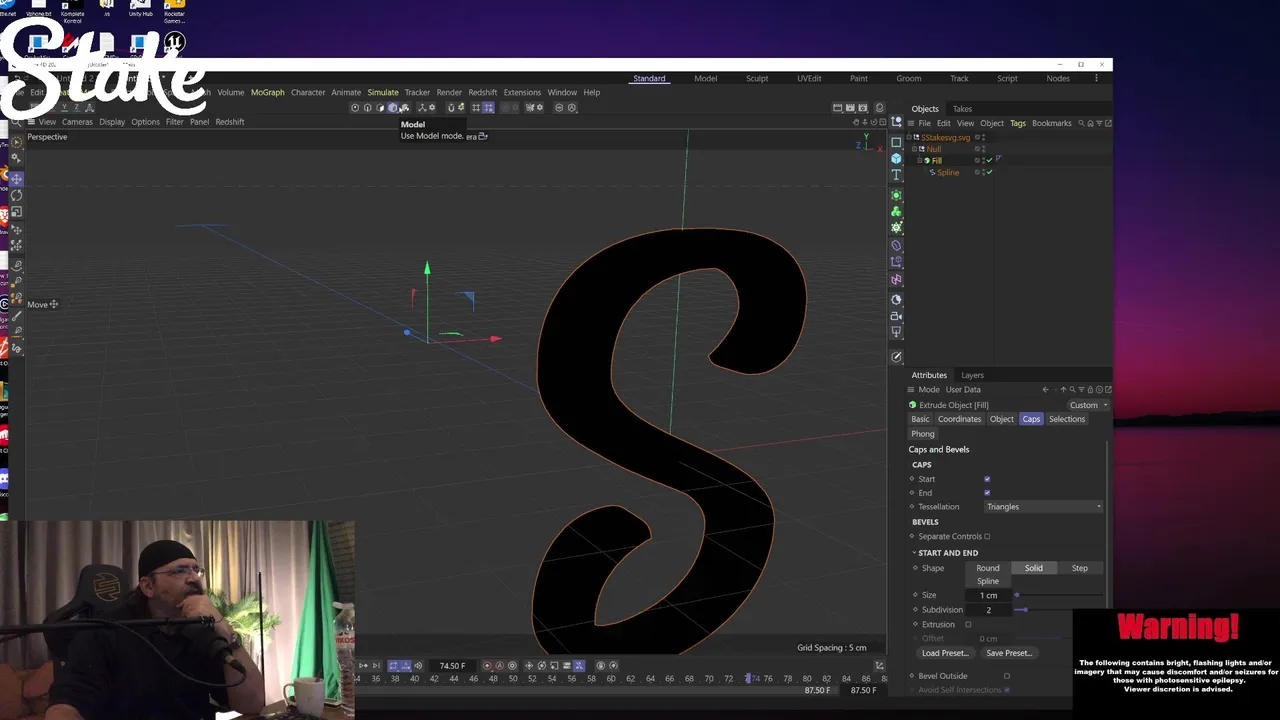
Task: Click the search icon in the Objects manager
Action: click(1081, 123)
